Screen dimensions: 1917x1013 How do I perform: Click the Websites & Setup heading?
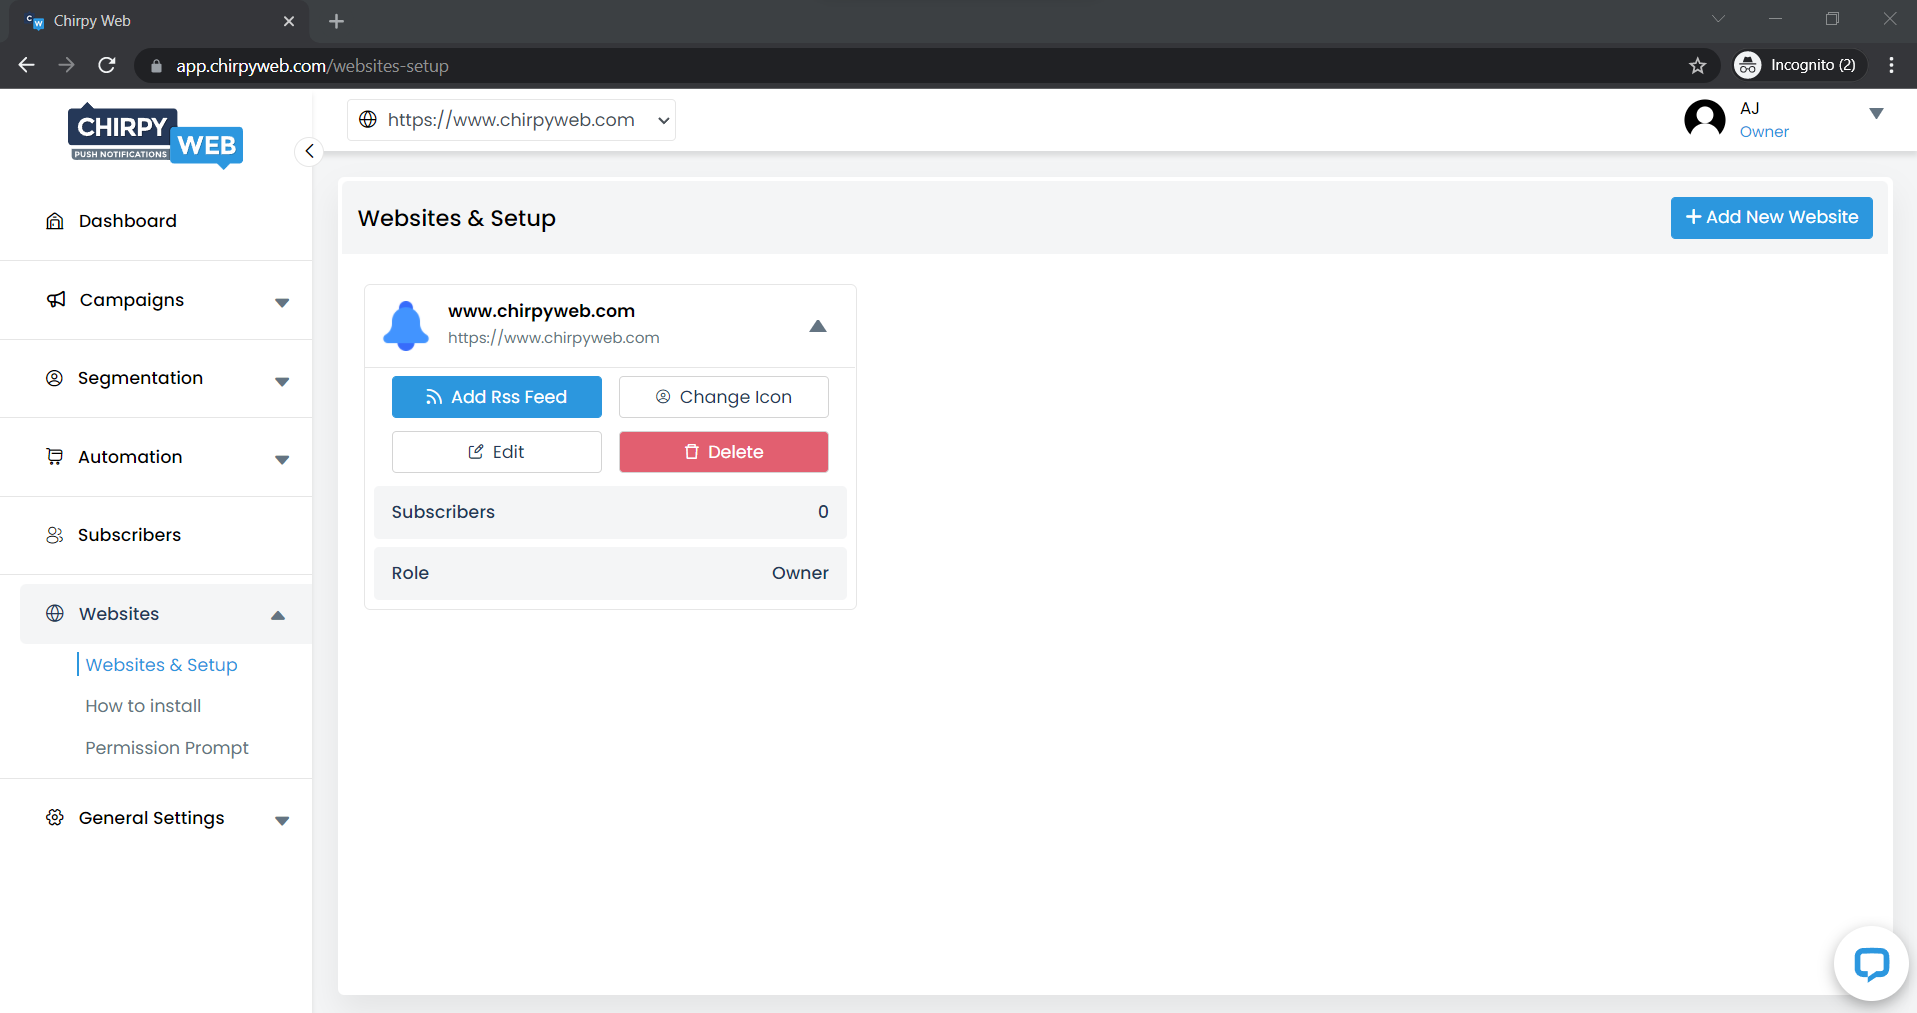[457, 218]
